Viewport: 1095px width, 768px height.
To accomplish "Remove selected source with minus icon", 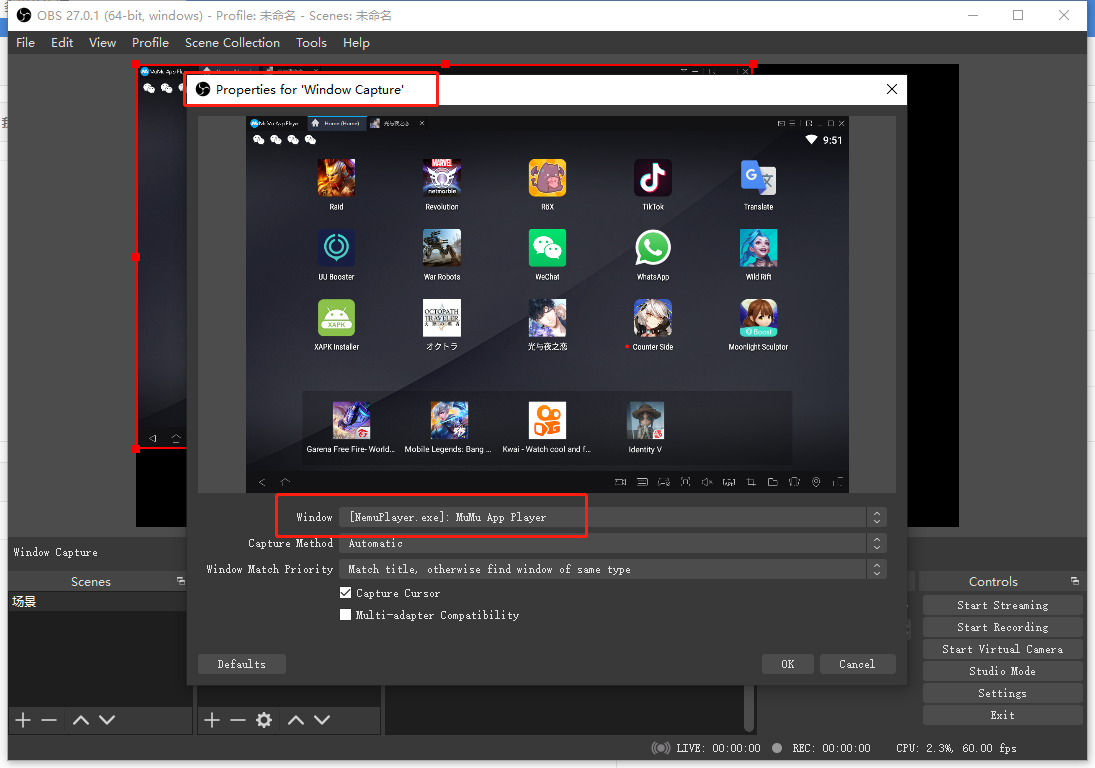I will click(x=238, y=720).
